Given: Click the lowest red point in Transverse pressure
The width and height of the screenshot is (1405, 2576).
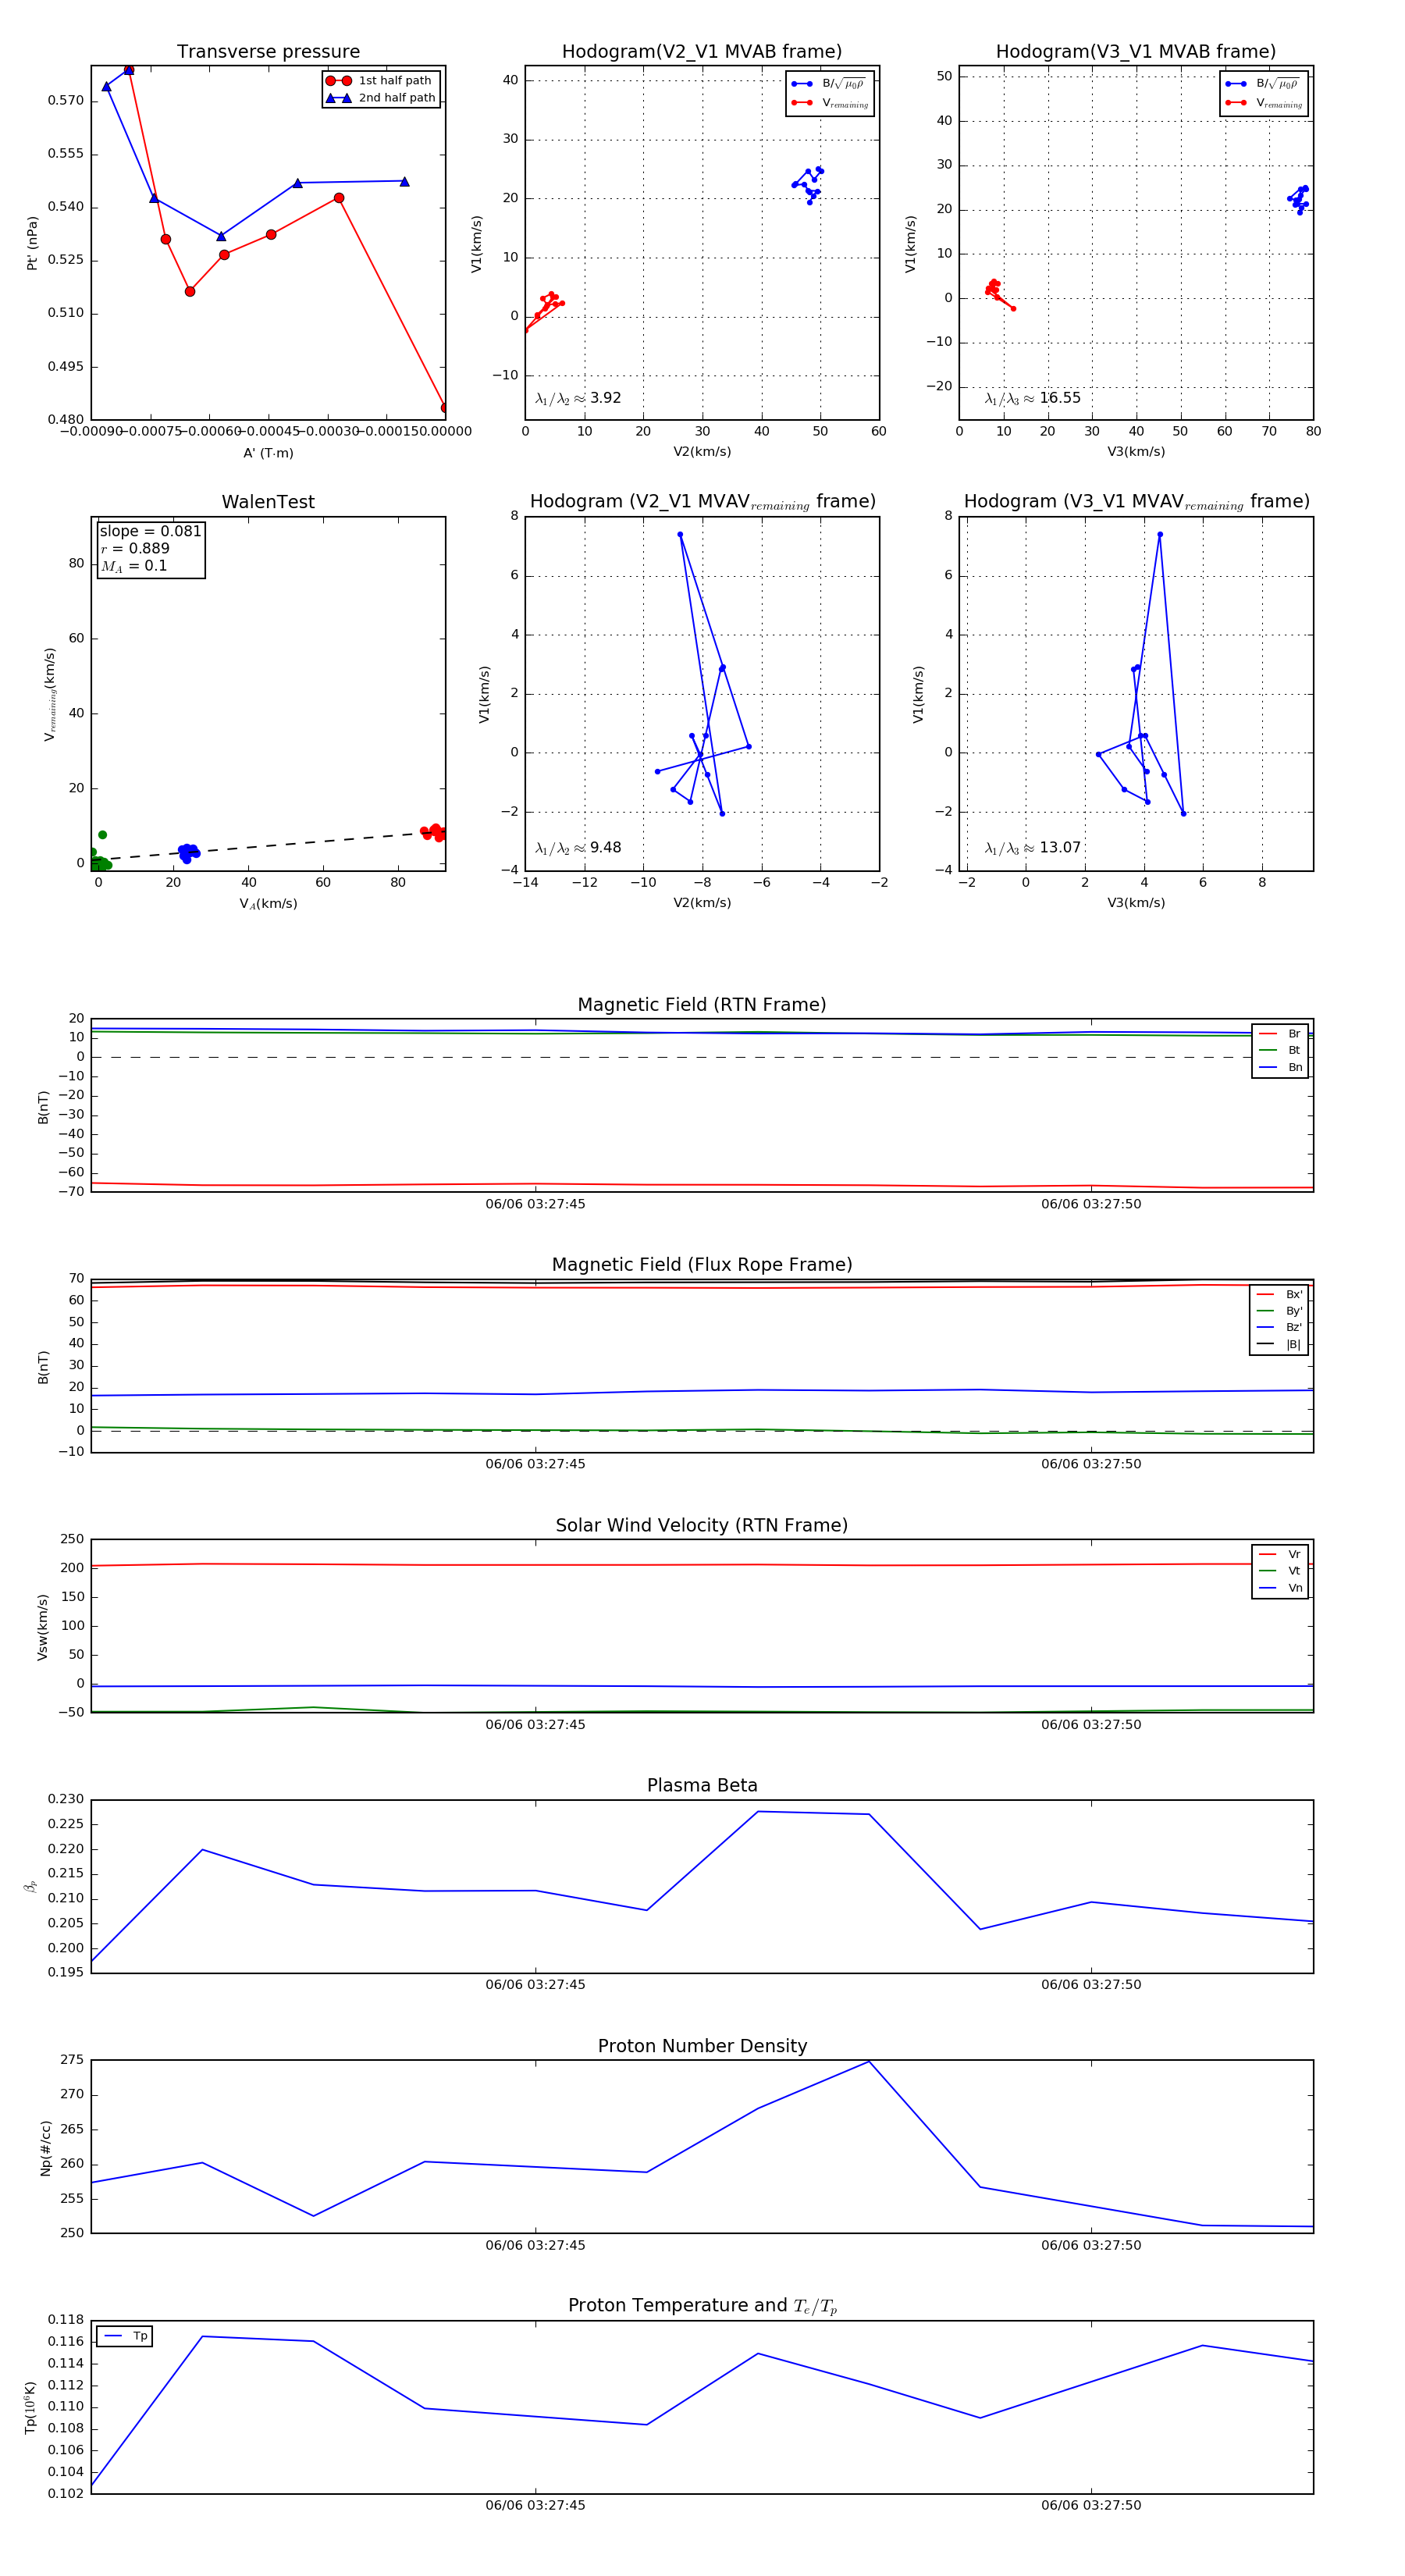Looking at the screenshot, I should [x=444, y=408].
